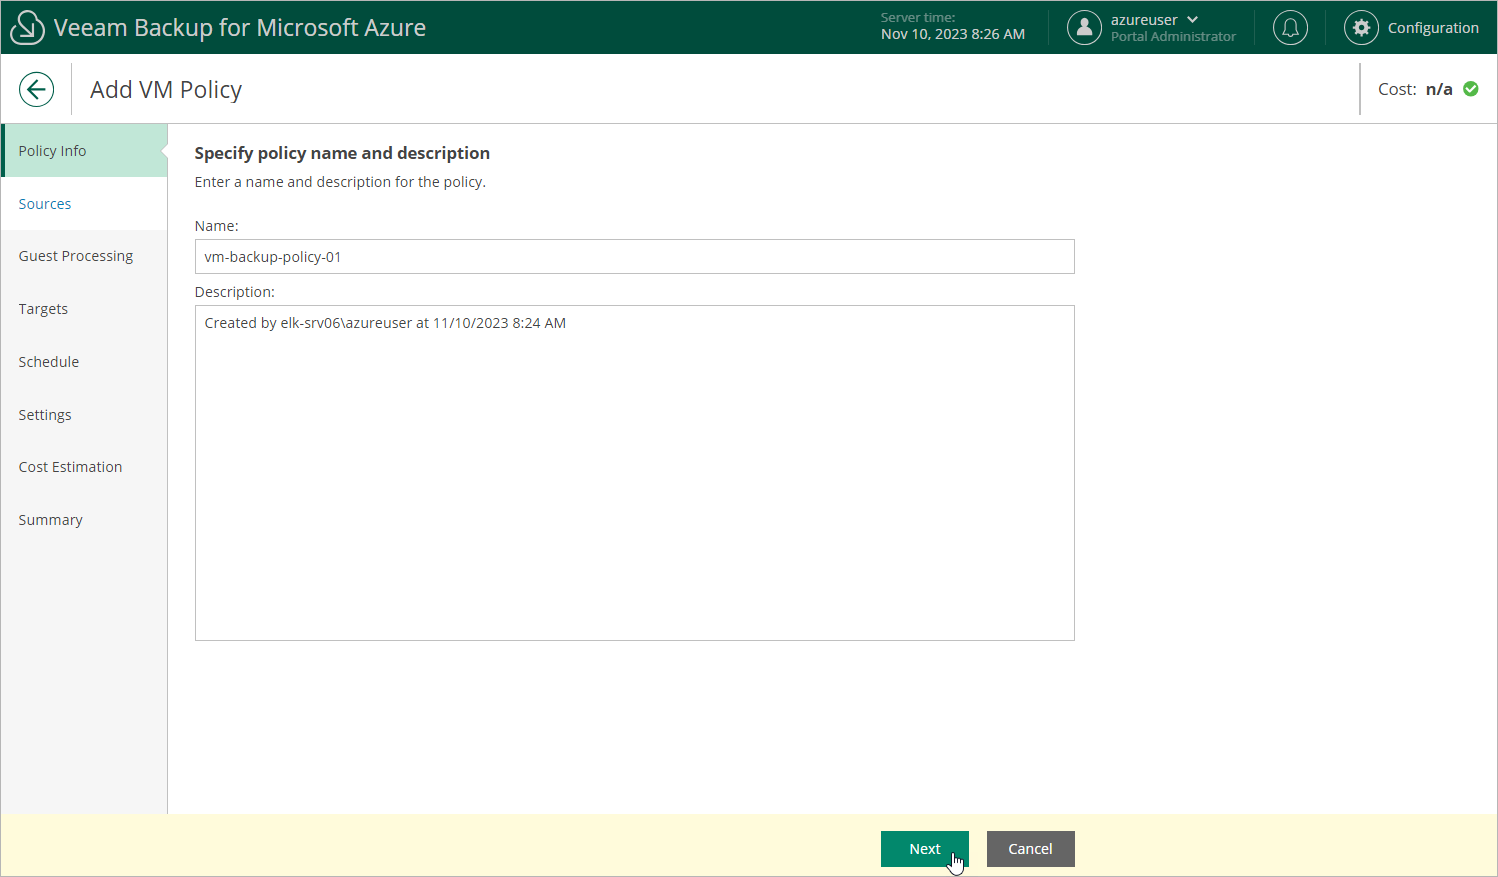Click the 'Portal Administrator' role text

1173,37
